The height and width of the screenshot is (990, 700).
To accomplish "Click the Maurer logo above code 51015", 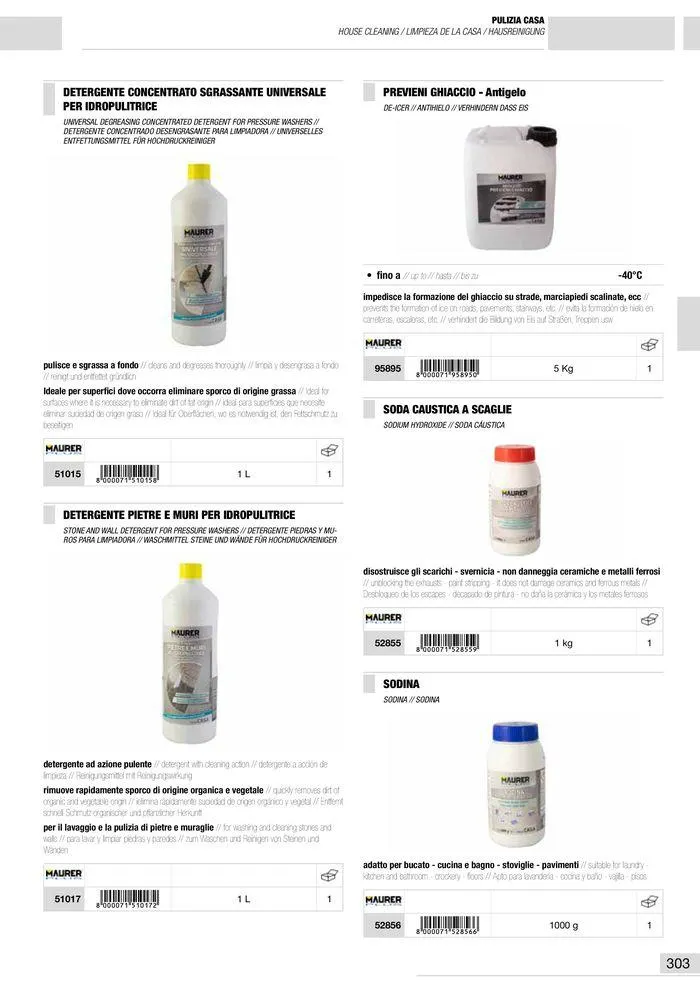I will 64,450.
